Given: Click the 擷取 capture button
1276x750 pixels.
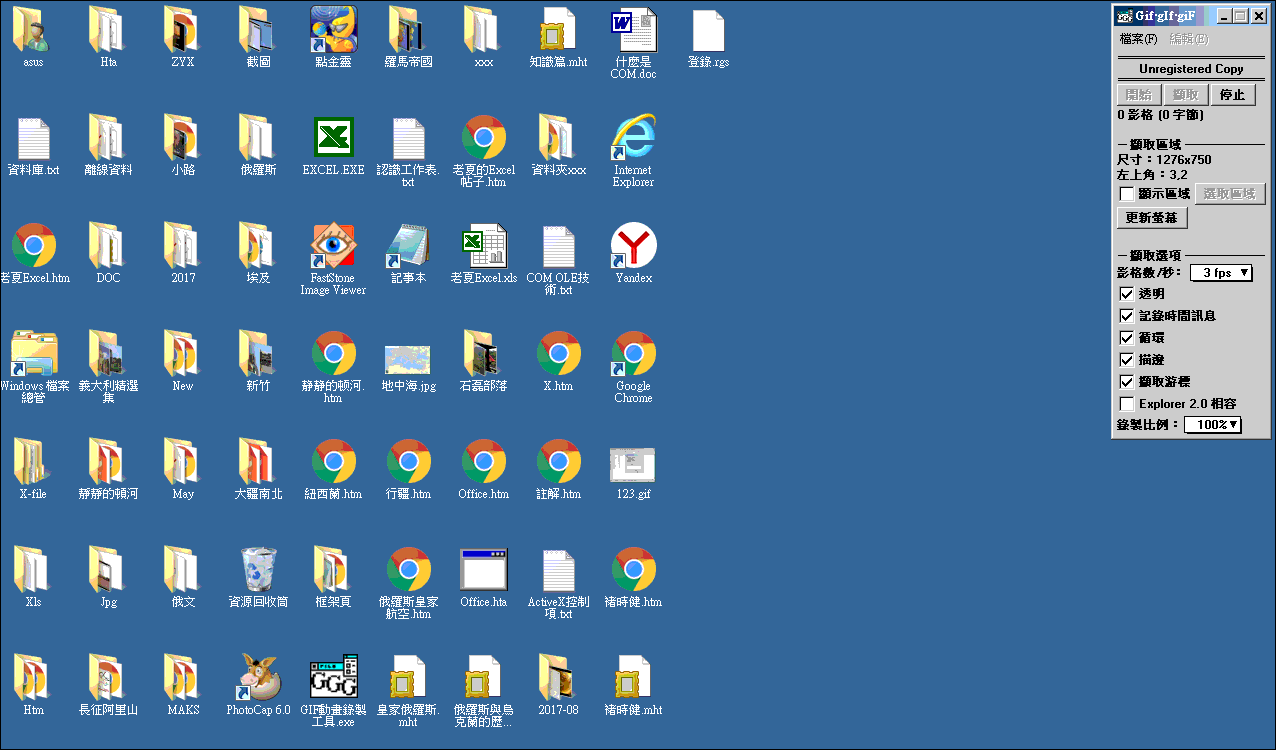Looking at the screenshot, I should point(1186,95).
